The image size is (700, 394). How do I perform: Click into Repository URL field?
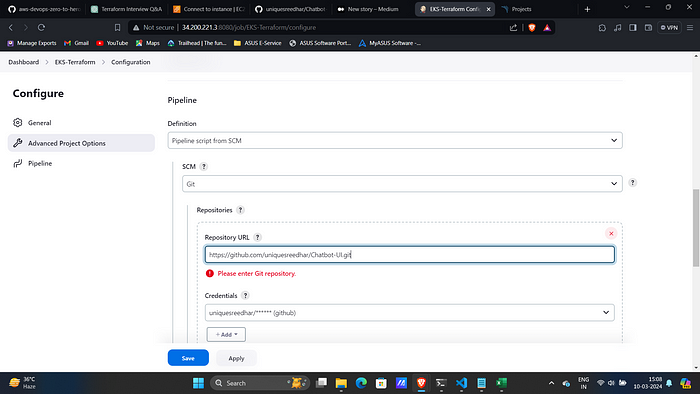(409, 255)
